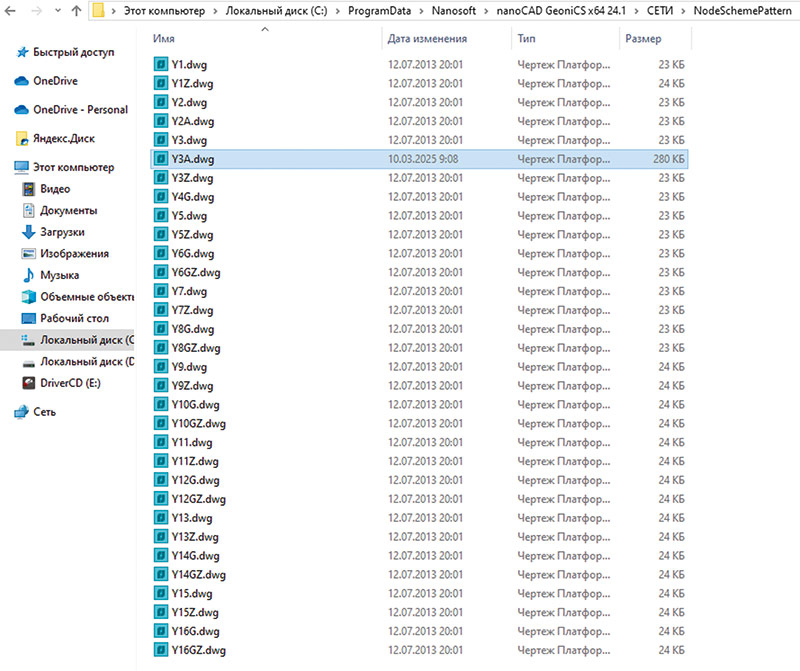The height and width of the screenshot is (671, 800).
Task: Click the Видео folder icon
Action: click(29, 189)
